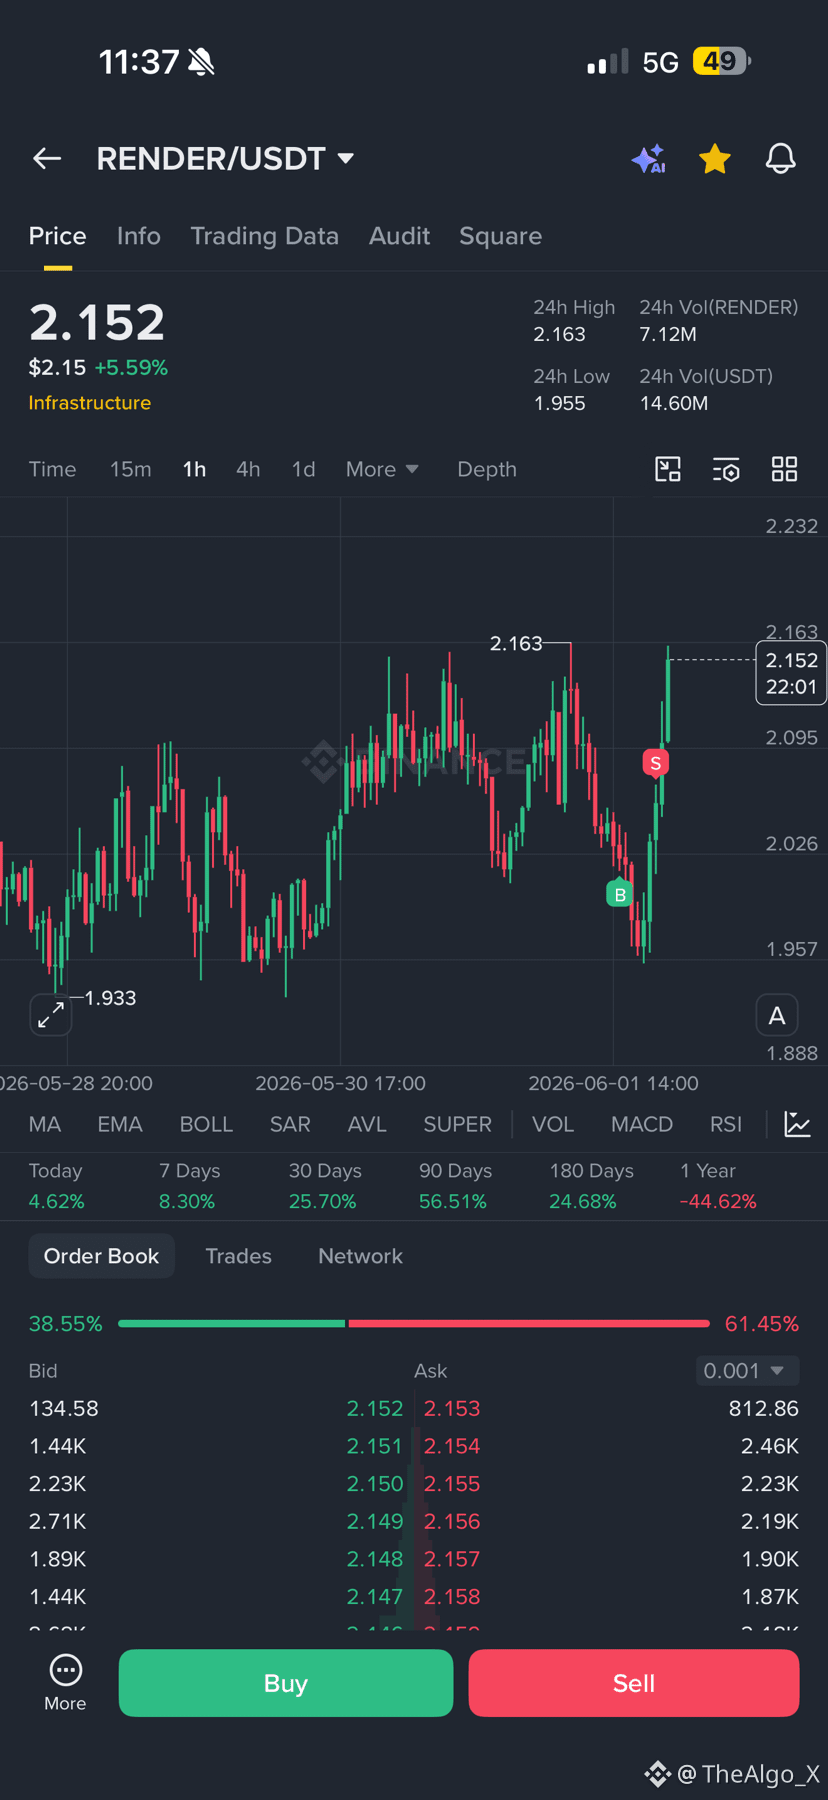
Task: Open the AI sparkle assistant icon
Action: point(648,158)
